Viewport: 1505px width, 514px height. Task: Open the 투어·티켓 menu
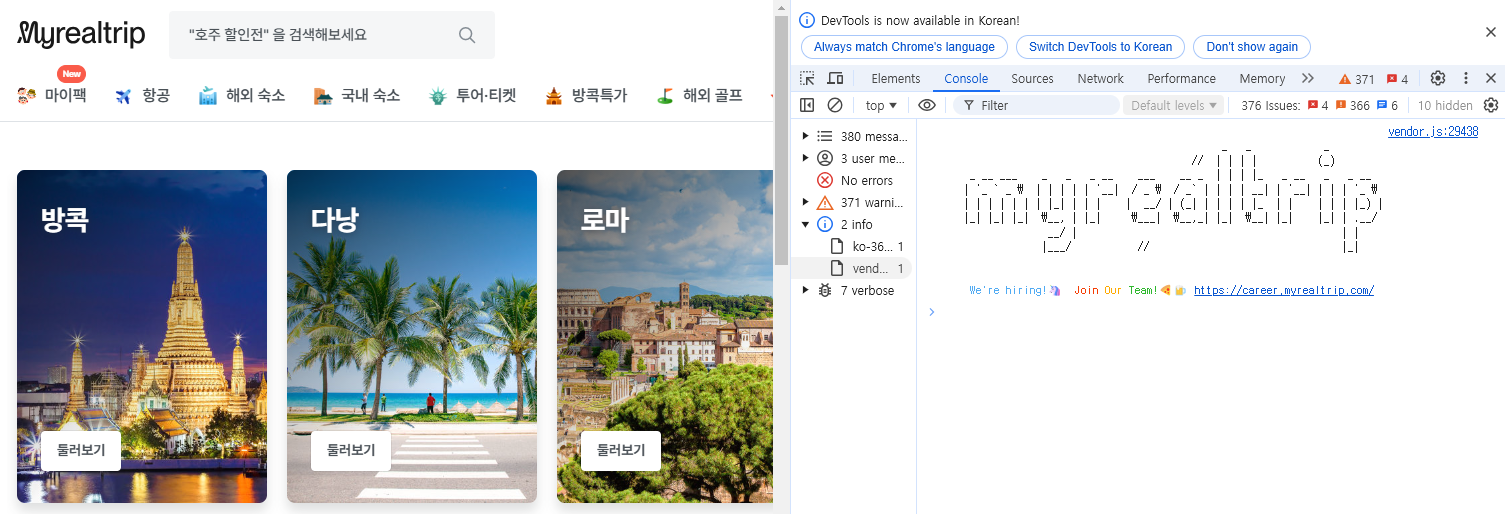click(472, 96)
